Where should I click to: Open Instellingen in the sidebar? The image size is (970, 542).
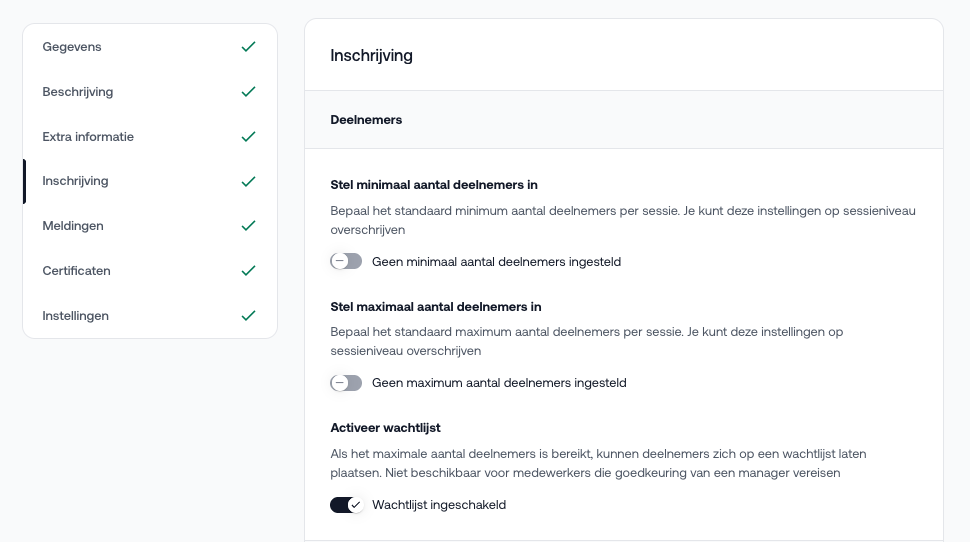tap(75, 316)
